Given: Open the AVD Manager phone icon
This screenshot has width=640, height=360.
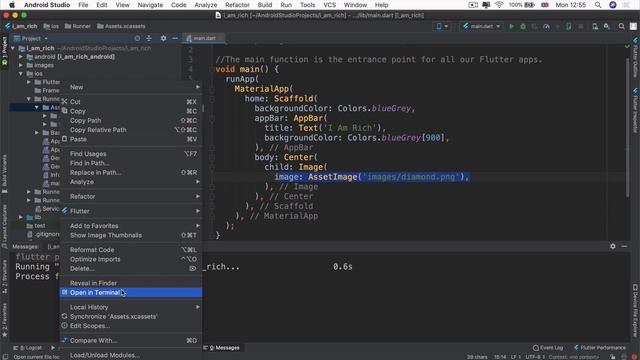Looking at the screenshot, I should pyautogui.click(x=595, y=26).
